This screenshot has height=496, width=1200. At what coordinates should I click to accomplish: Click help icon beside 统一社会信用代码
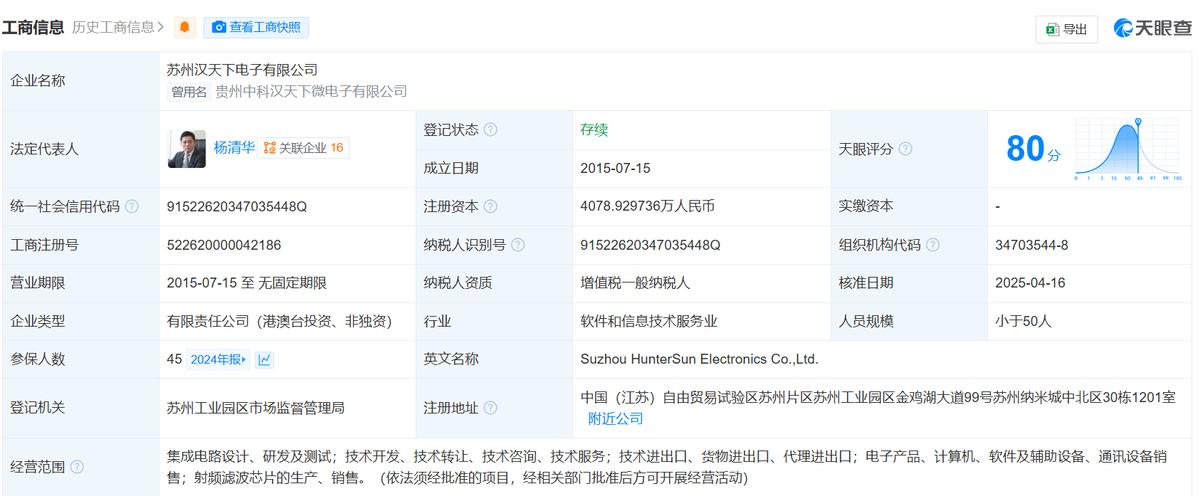pyautogui.click(x=132, y=207)
